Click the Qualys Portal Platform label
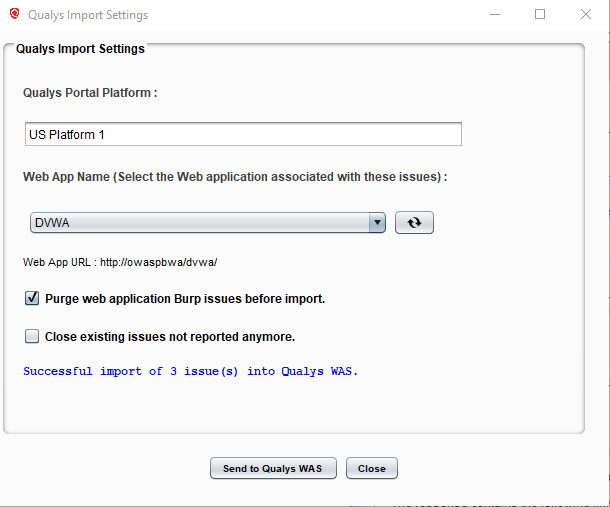This screenshot has width=610, height=507. coord(90,93)
